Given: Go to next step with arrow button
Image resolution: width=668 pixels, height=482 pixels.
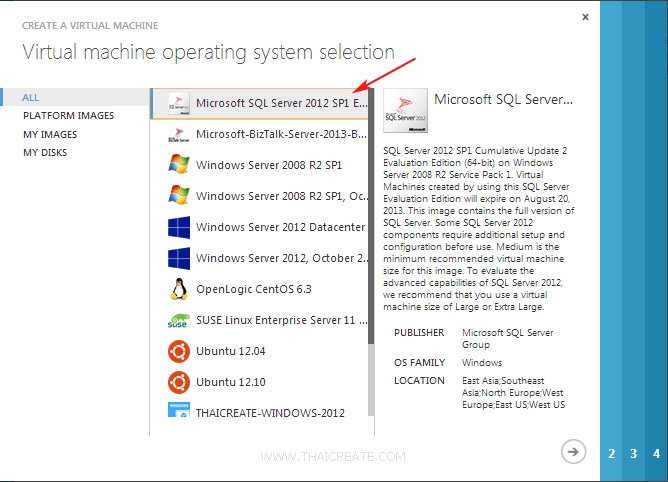Looking at the screenshot, I should pos(573,452).
